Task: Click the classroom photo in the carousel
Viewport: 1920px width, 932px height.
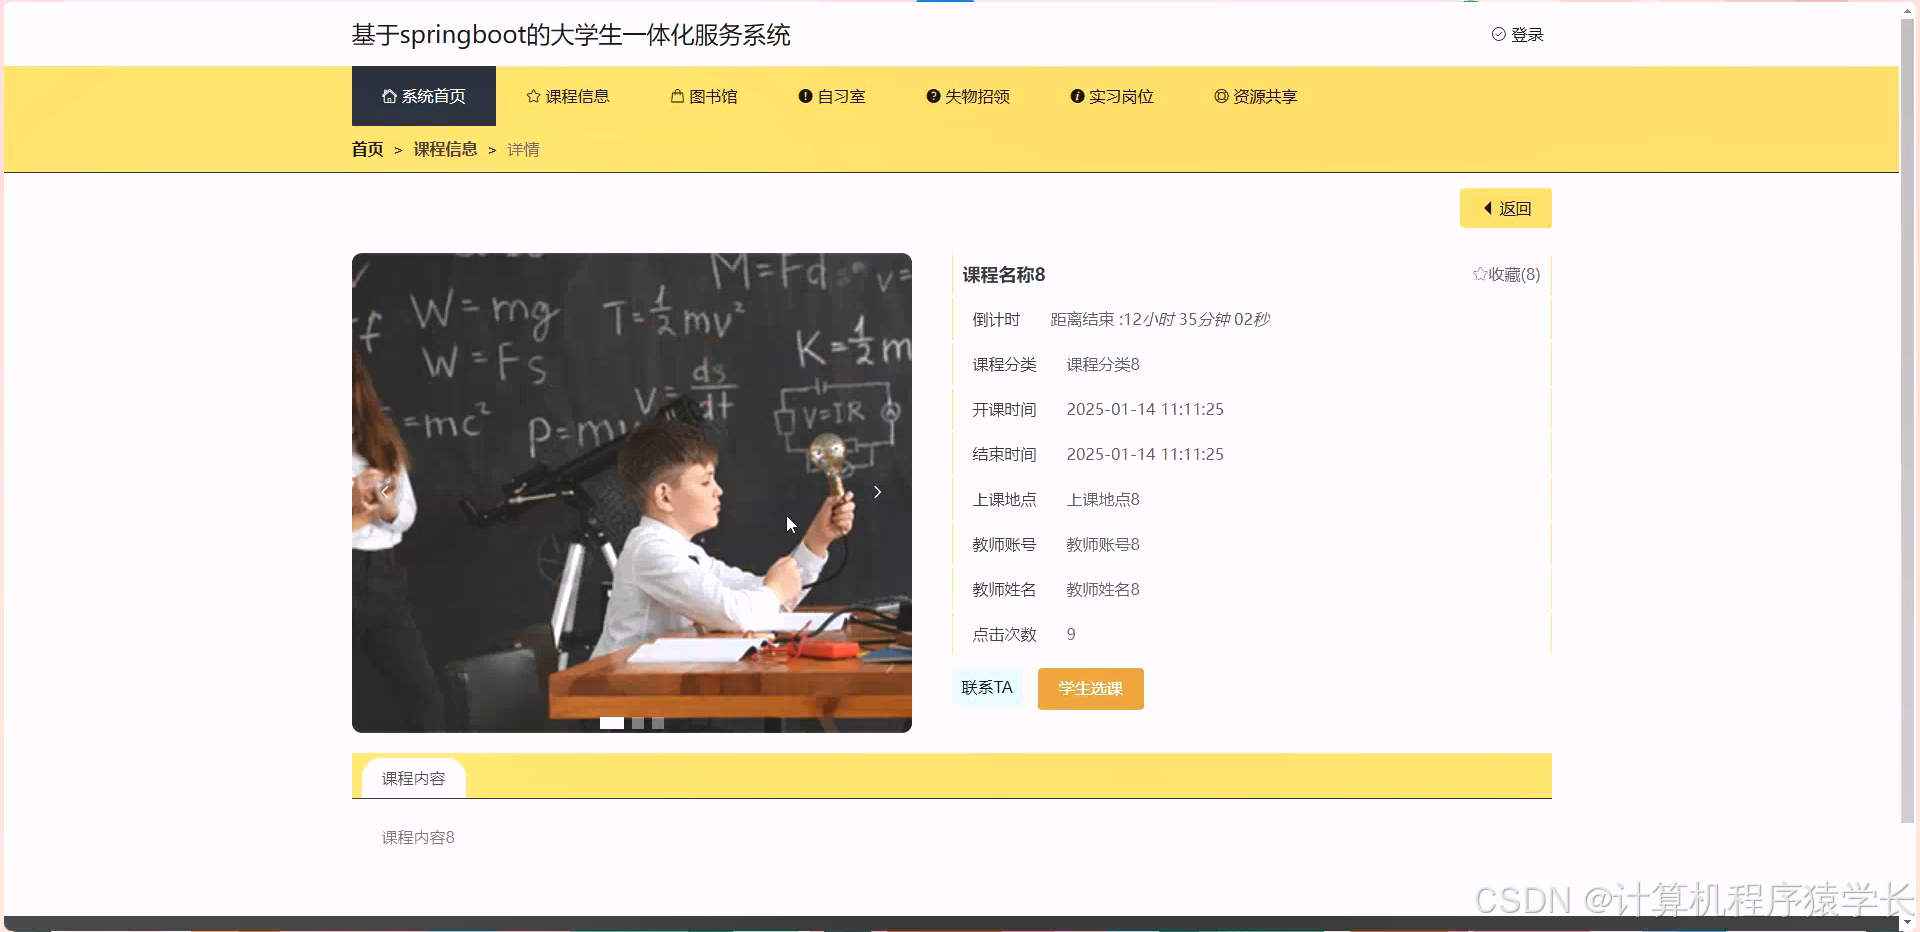Action: (x=631, y=491)
